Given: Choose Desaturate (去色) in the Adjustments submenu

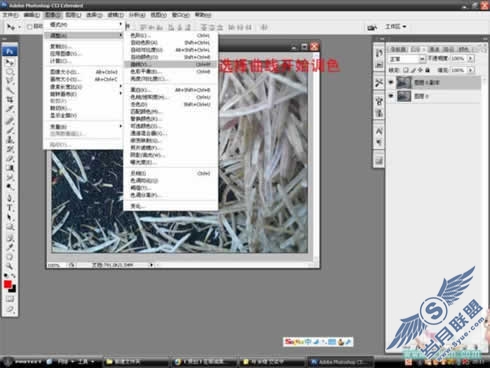Looking at the screenshot, I should tap(171, 104).
